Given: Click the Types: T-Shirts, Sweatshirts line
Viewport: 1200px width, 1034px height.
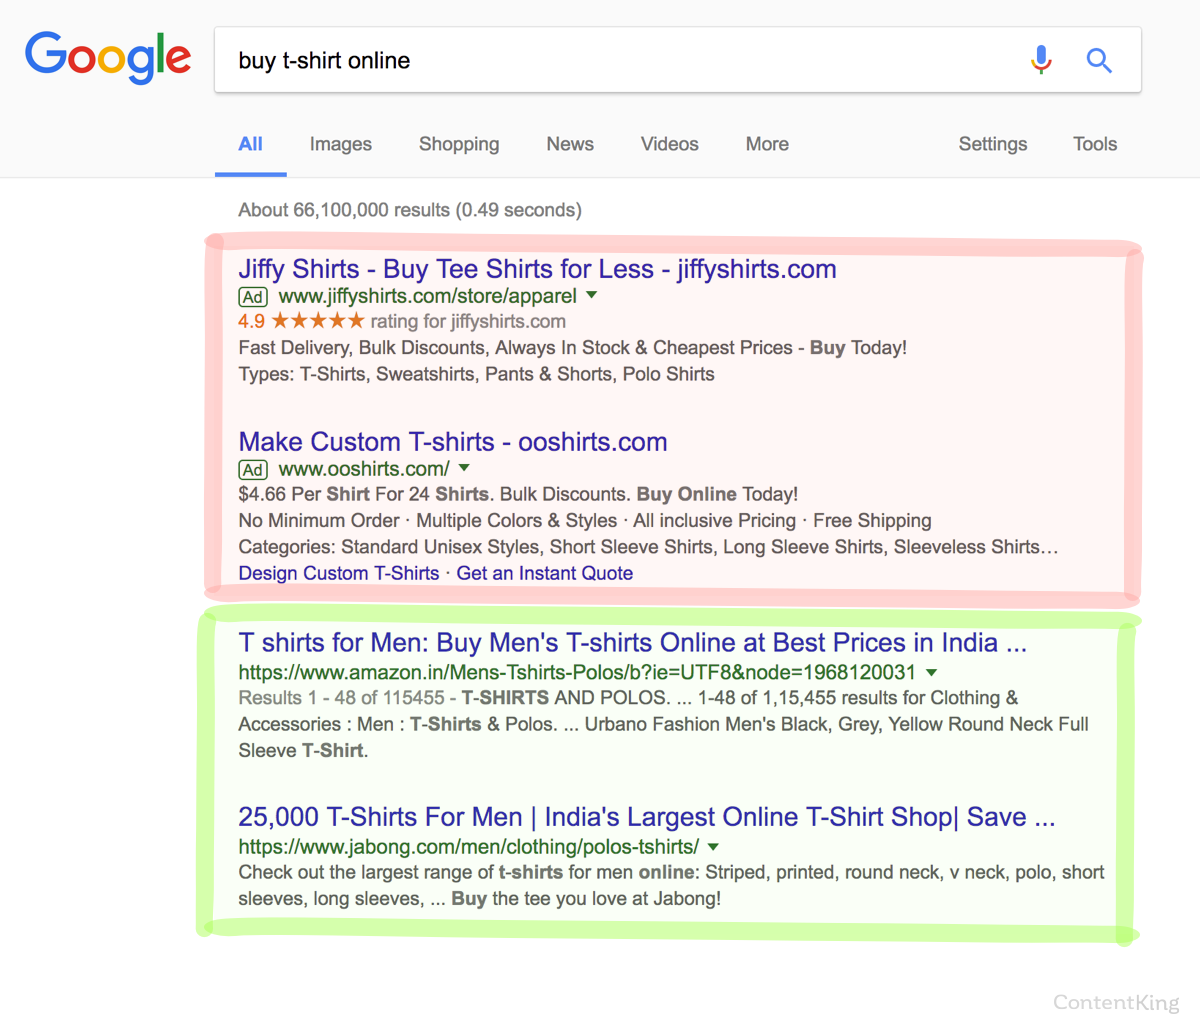Looking at the screenshot, I should [x=477, y=374].
